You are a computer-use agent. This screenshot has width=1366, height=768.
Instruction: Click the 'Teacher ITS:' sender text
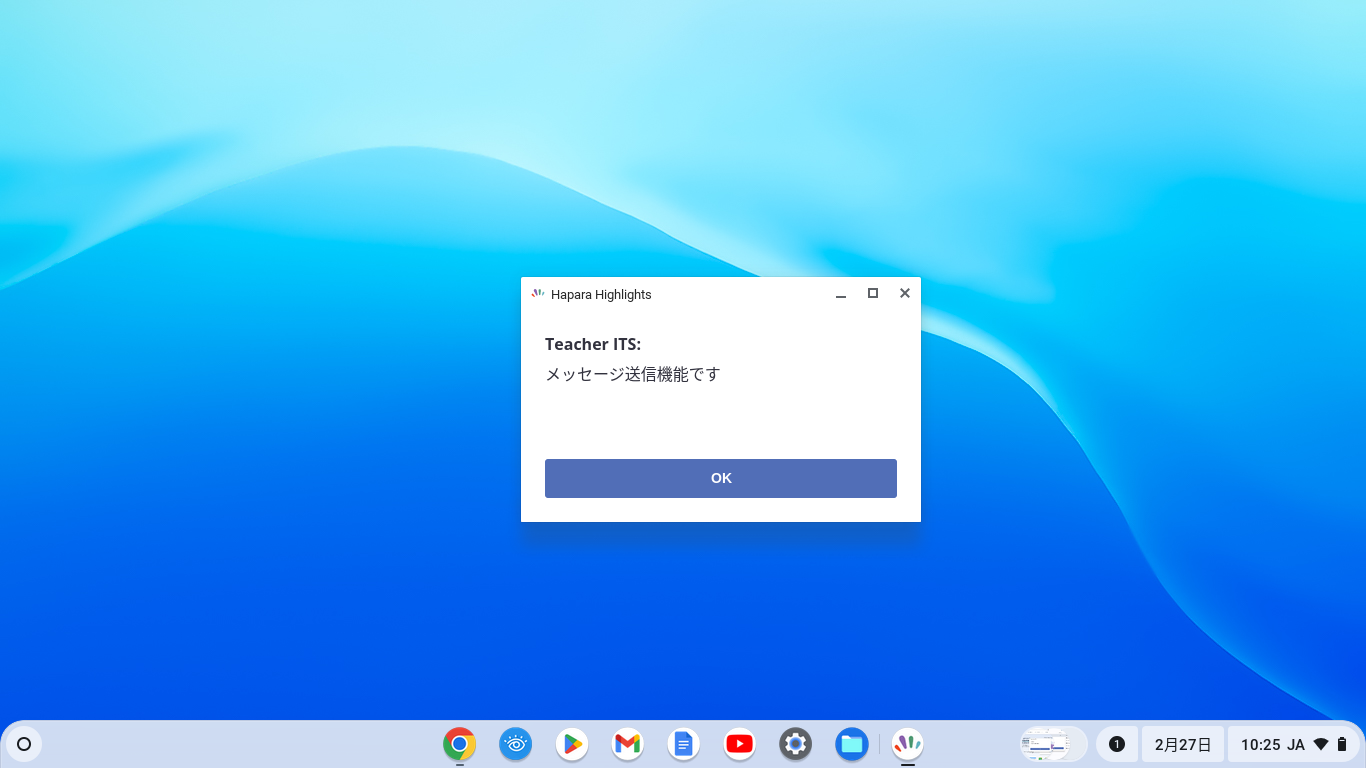tap(593, 344)
